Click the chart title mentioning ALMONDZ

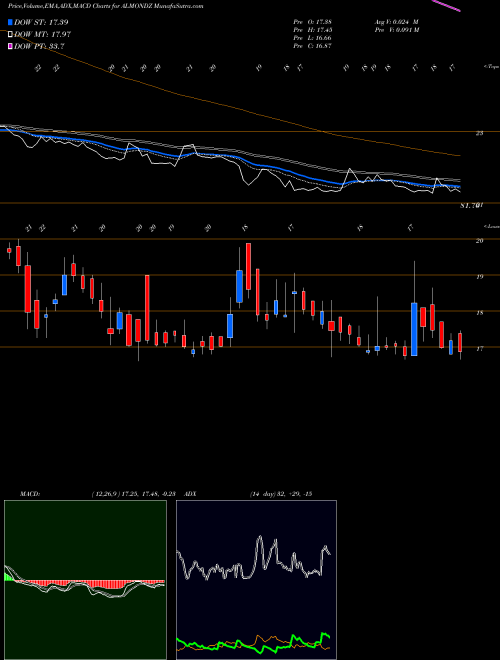(x=106, y=6)
